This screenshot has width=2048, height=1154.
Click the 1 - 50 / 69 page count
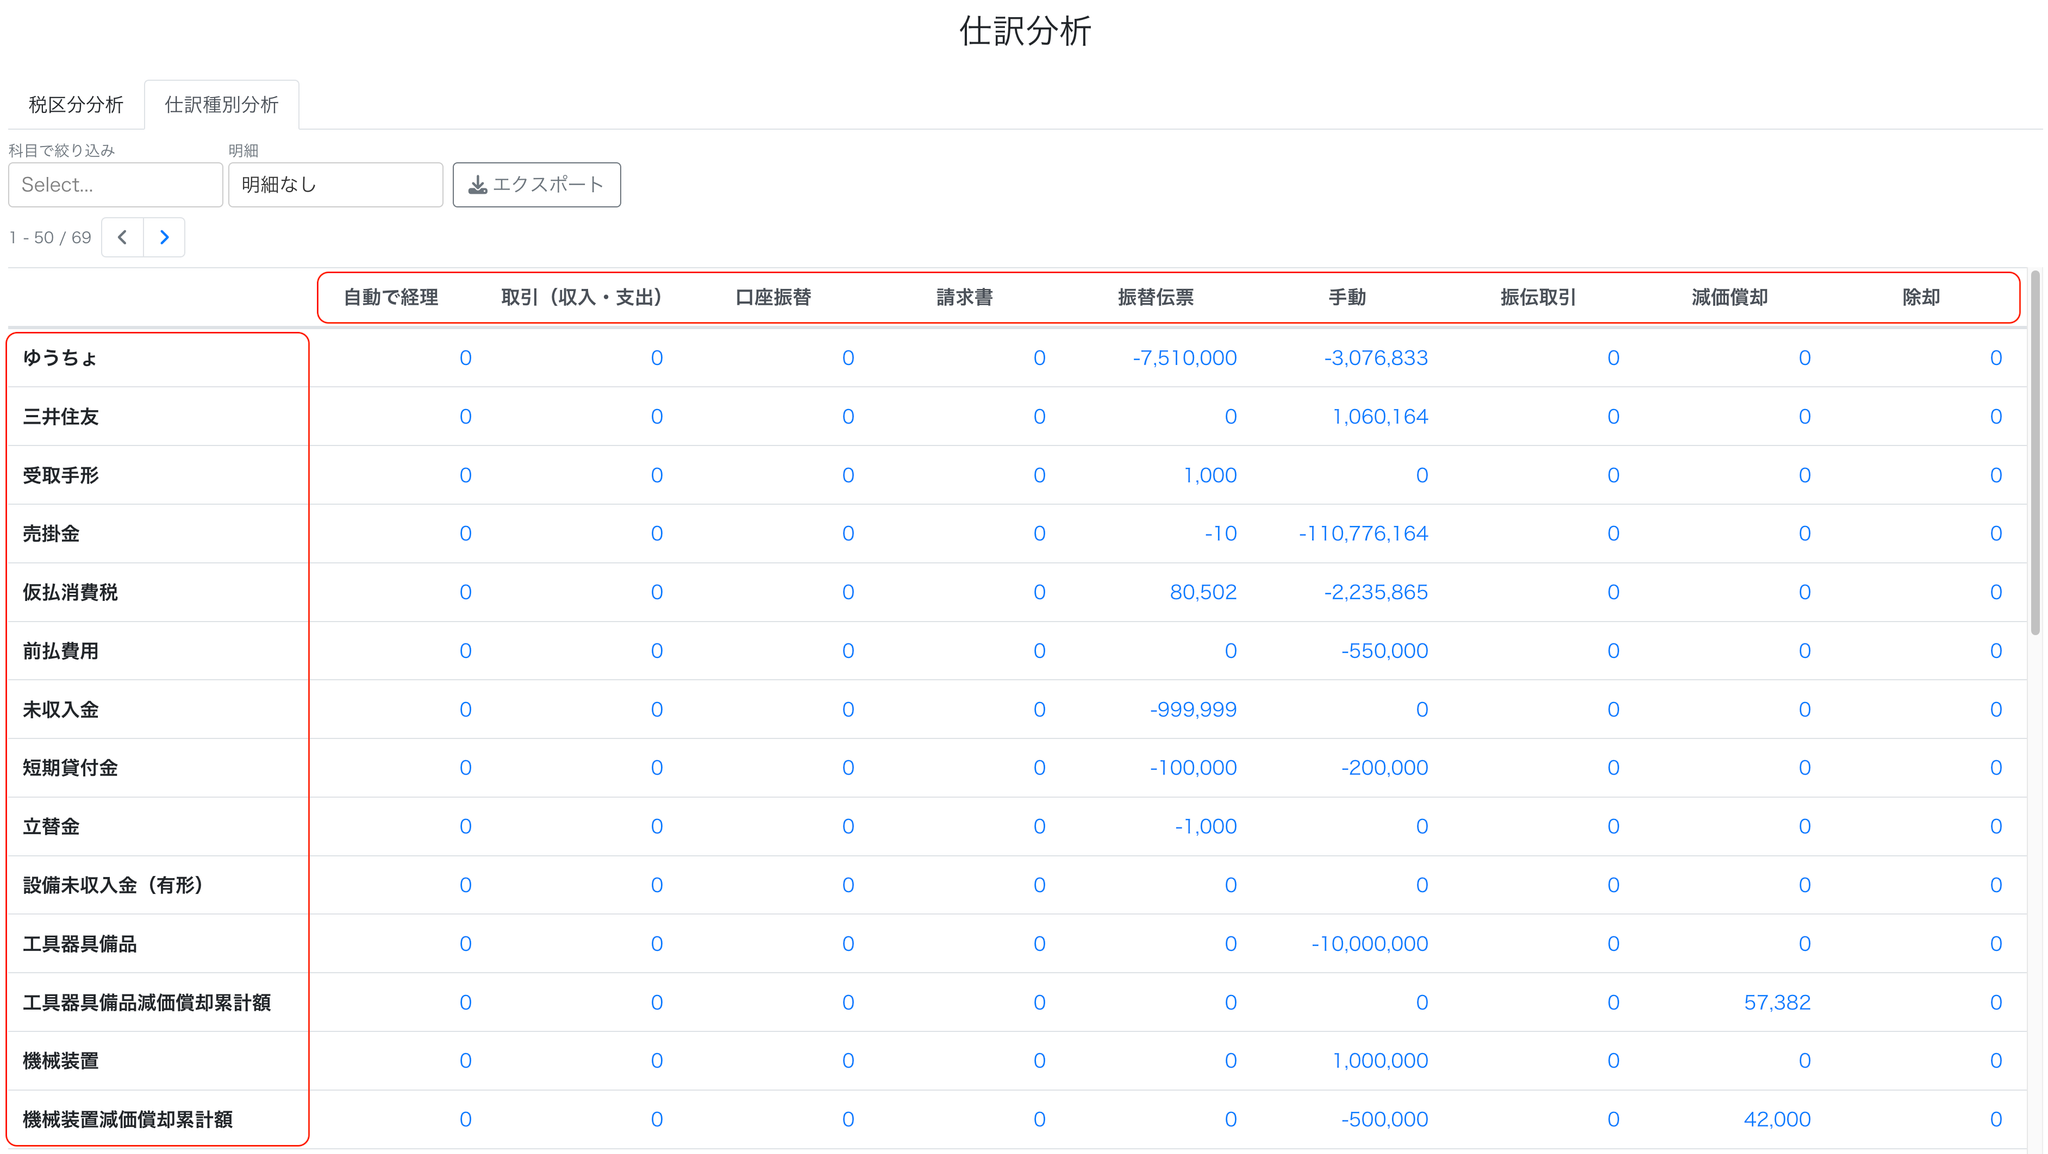coord(50,238)
